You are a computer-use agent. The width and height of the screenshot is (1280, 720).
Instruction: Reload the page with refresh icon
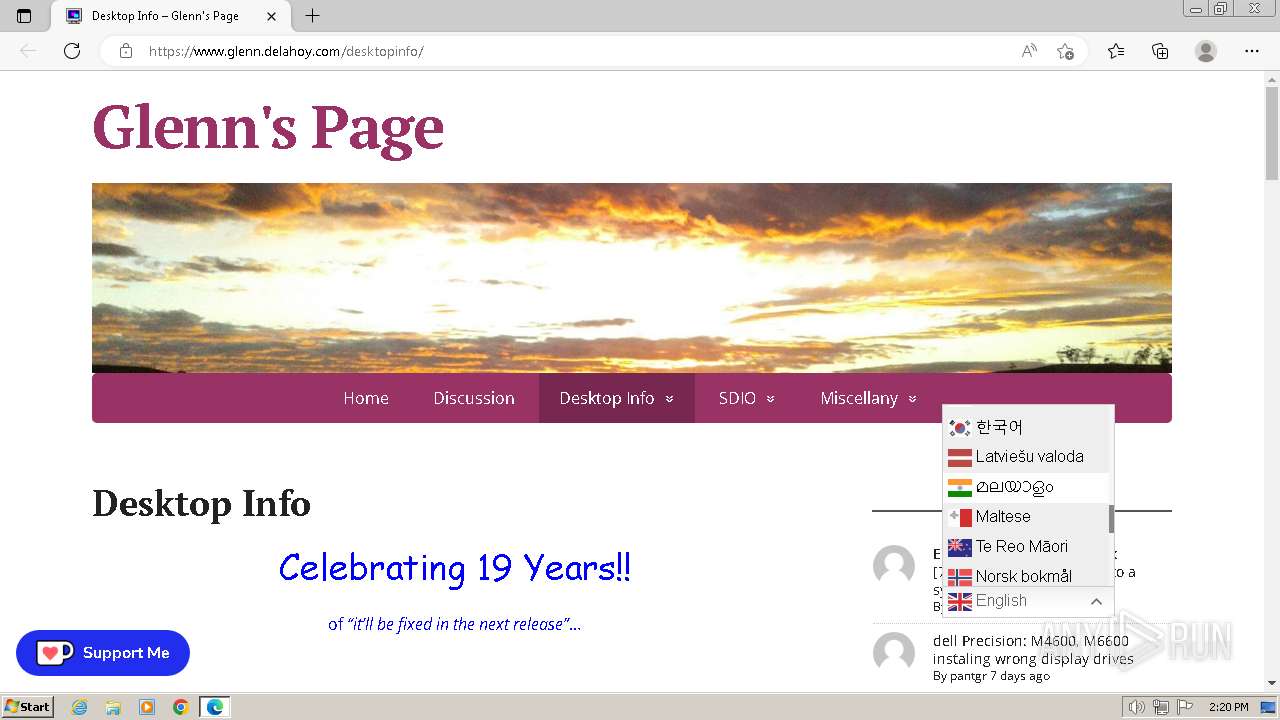click(x=72, y=51)
